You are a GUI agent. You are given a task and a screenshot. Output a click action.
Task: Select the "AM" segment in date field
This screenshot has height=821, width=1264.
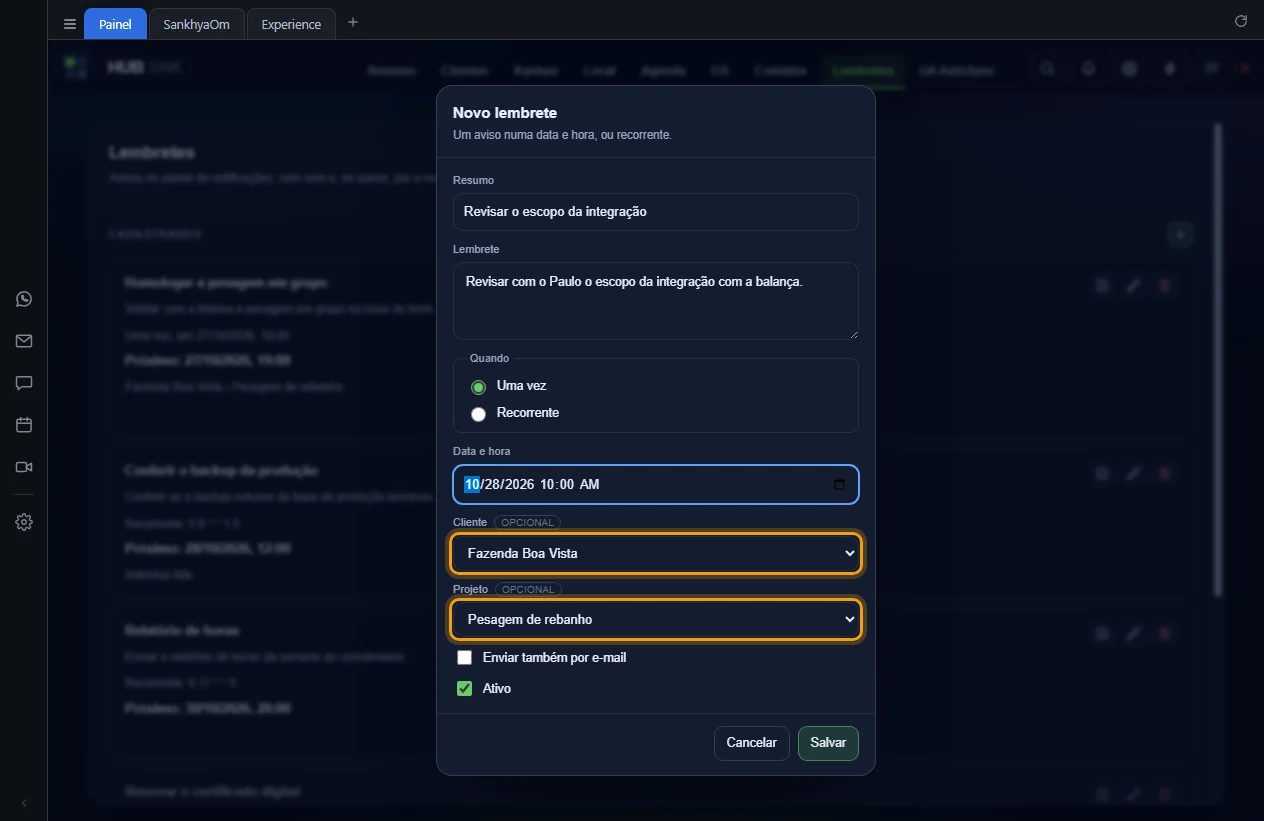[590, 485]
